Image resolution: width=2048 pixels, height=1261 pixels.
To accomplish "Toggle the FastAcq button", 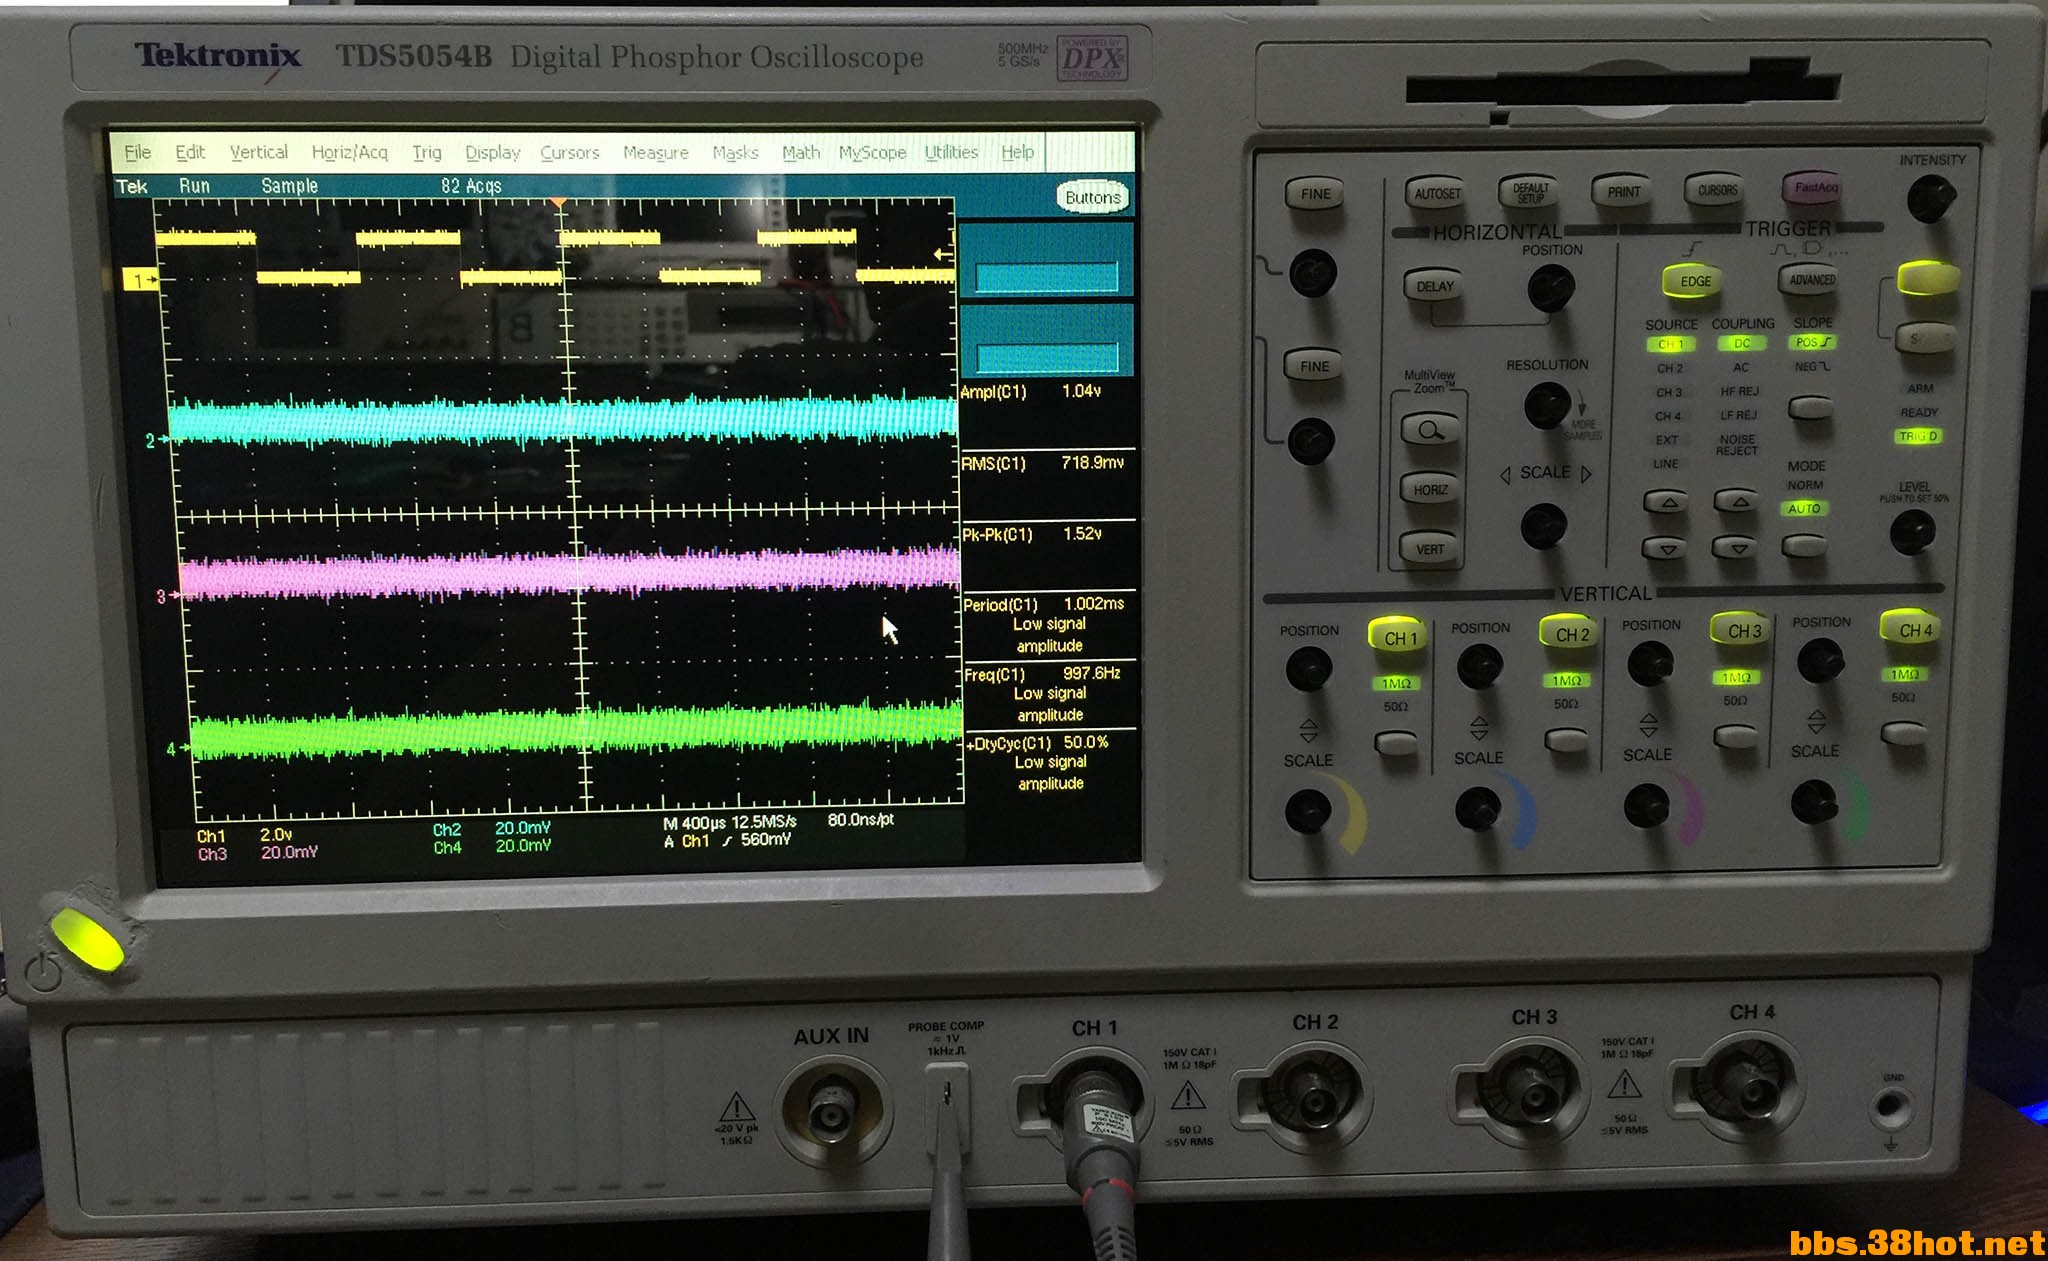I will click(1815, 187).
